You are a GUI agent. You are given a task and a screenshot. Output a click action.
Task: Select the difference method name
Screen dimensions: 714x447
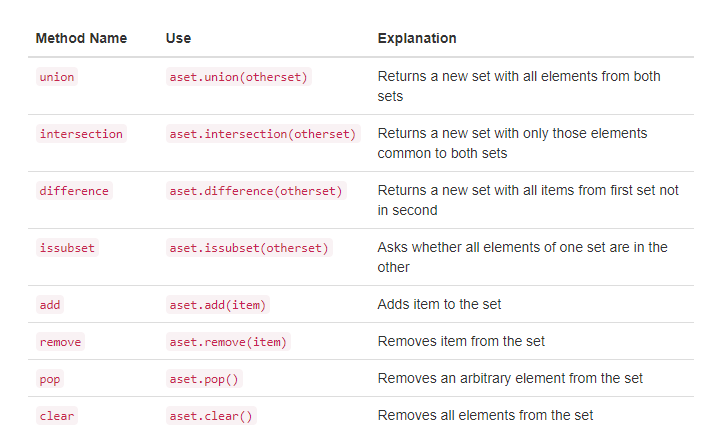(x=73, y=191)
